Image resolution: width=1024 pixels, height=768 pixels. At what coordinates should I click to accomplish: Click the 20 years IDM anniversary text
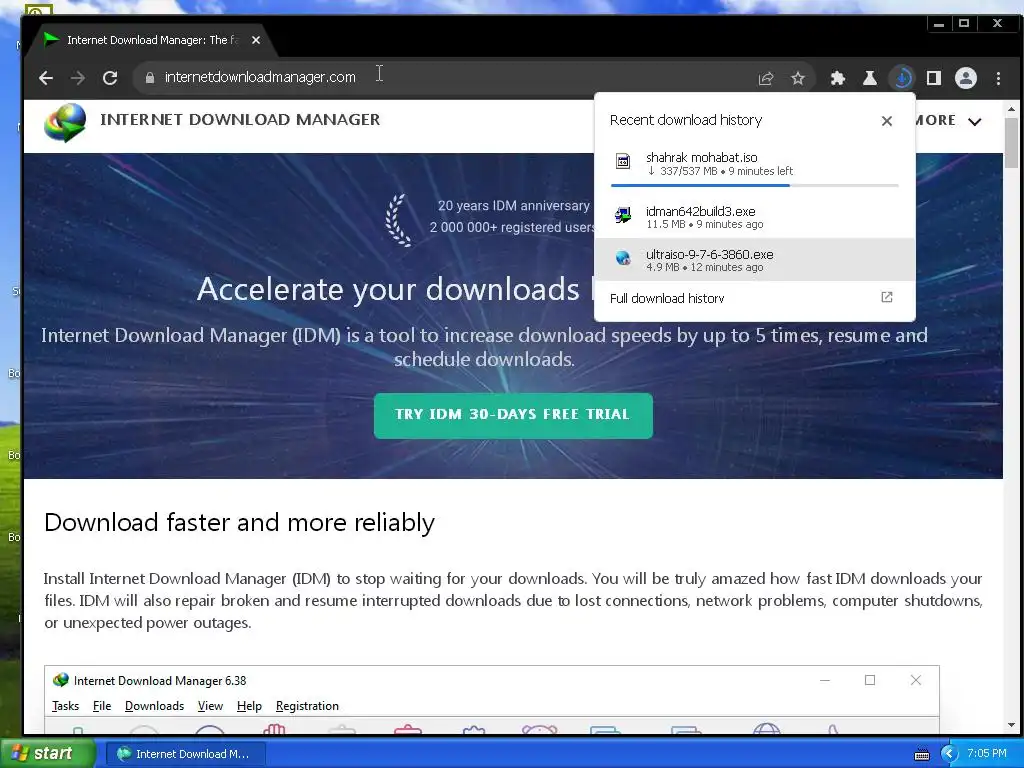[x=513, y=206]
